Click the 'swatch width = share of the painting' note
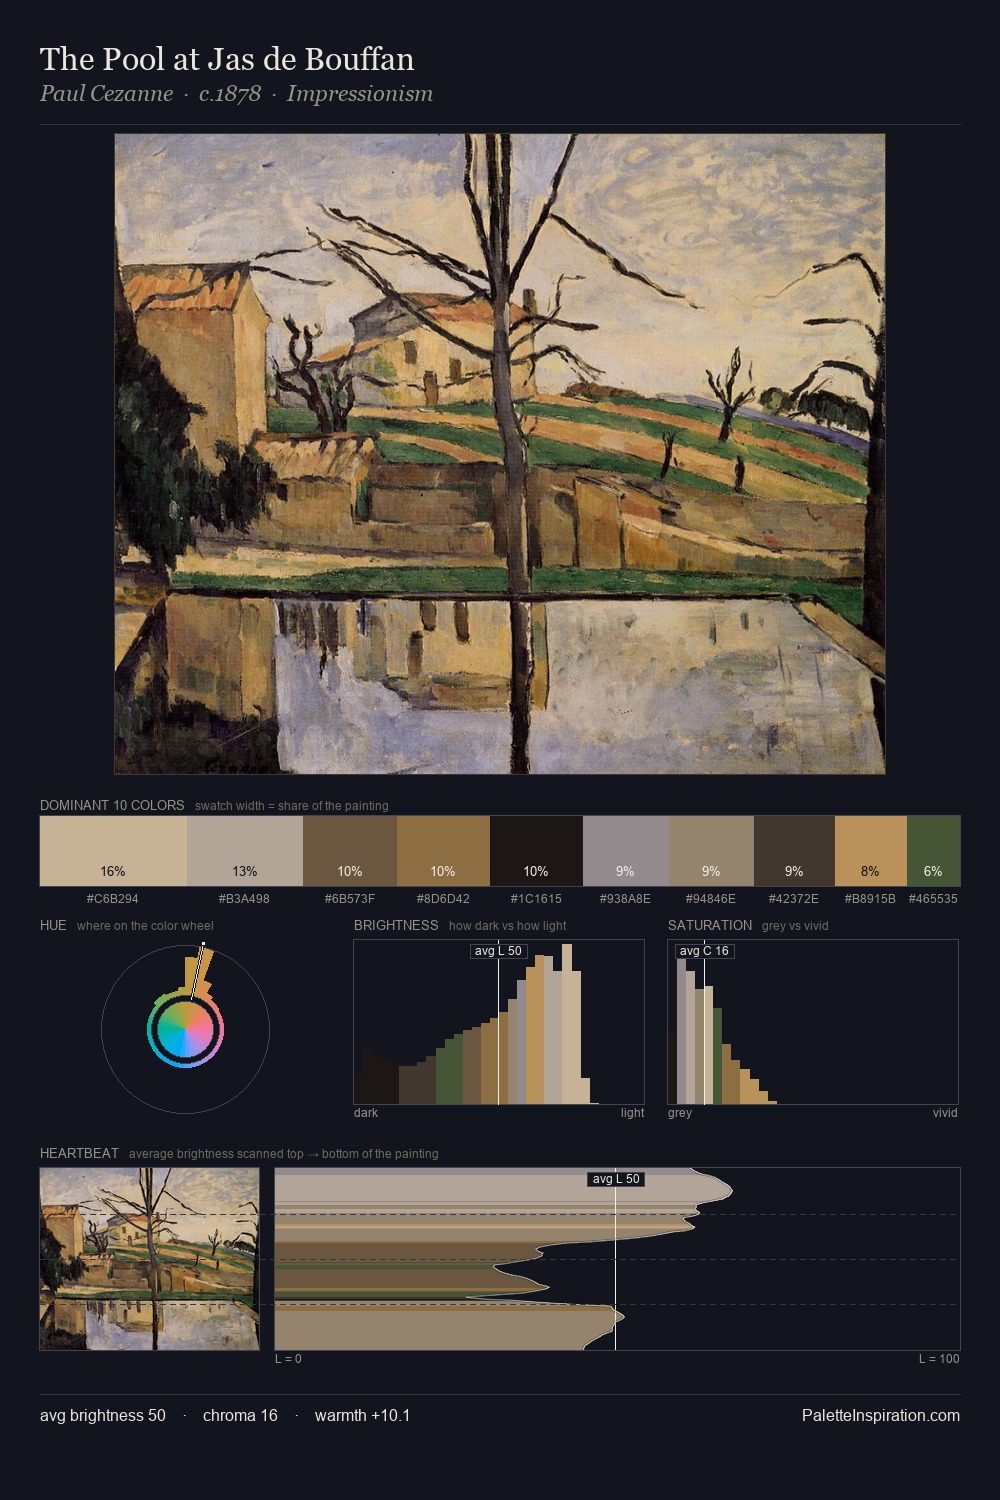This screenshot has height=1500, width=1000. pos(292,806)
